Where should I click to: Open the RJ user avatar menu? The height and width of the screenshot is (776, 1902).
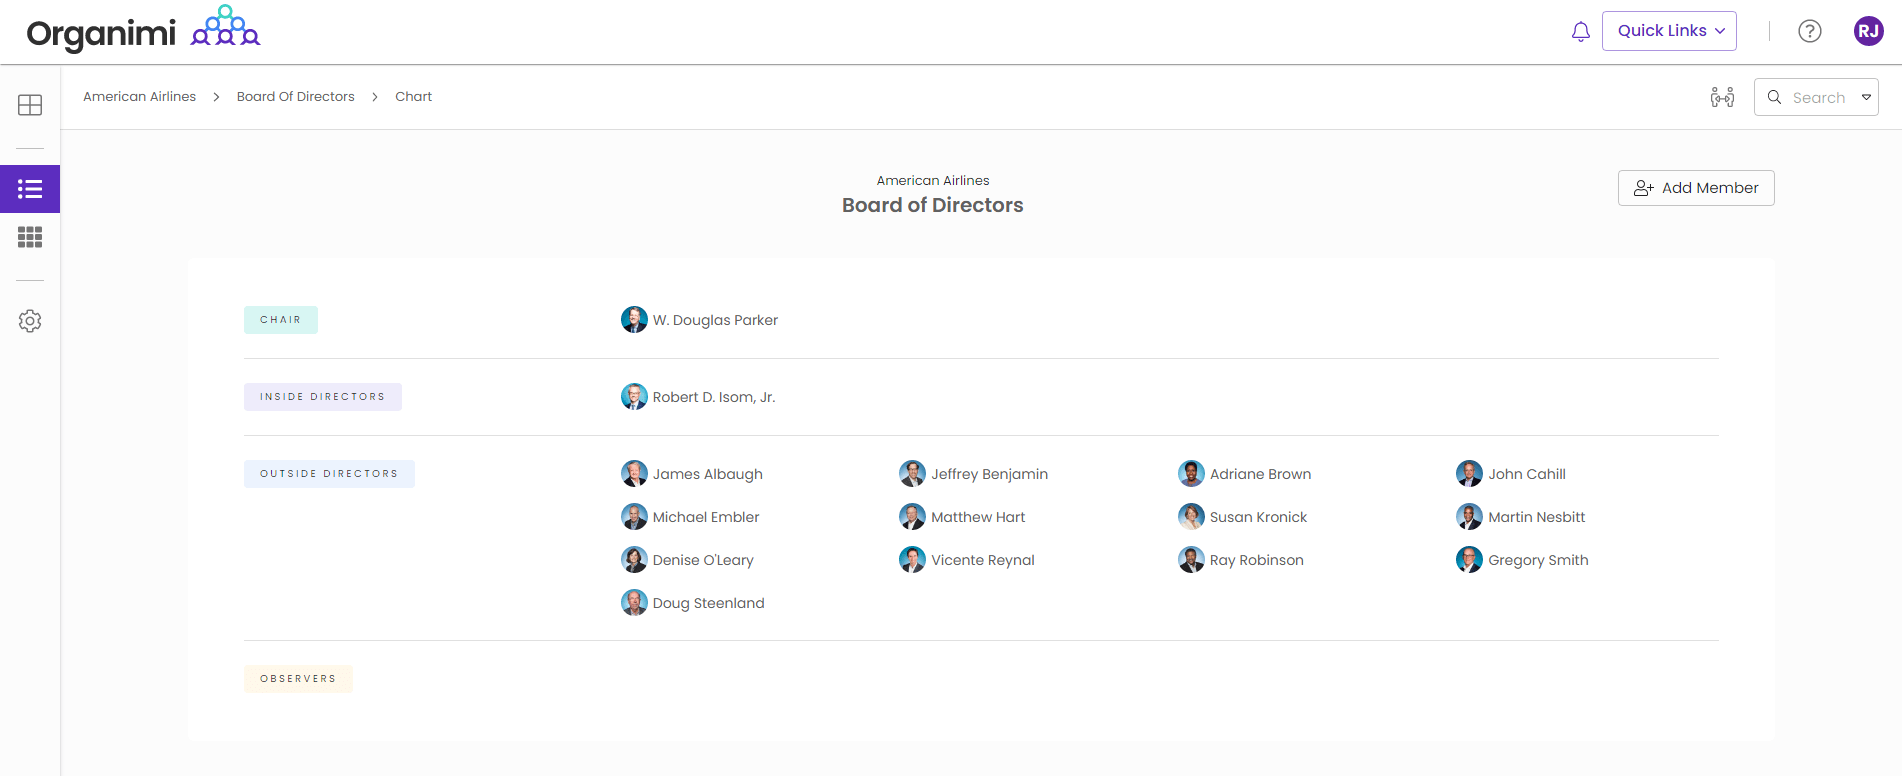tap(1868, 31)
